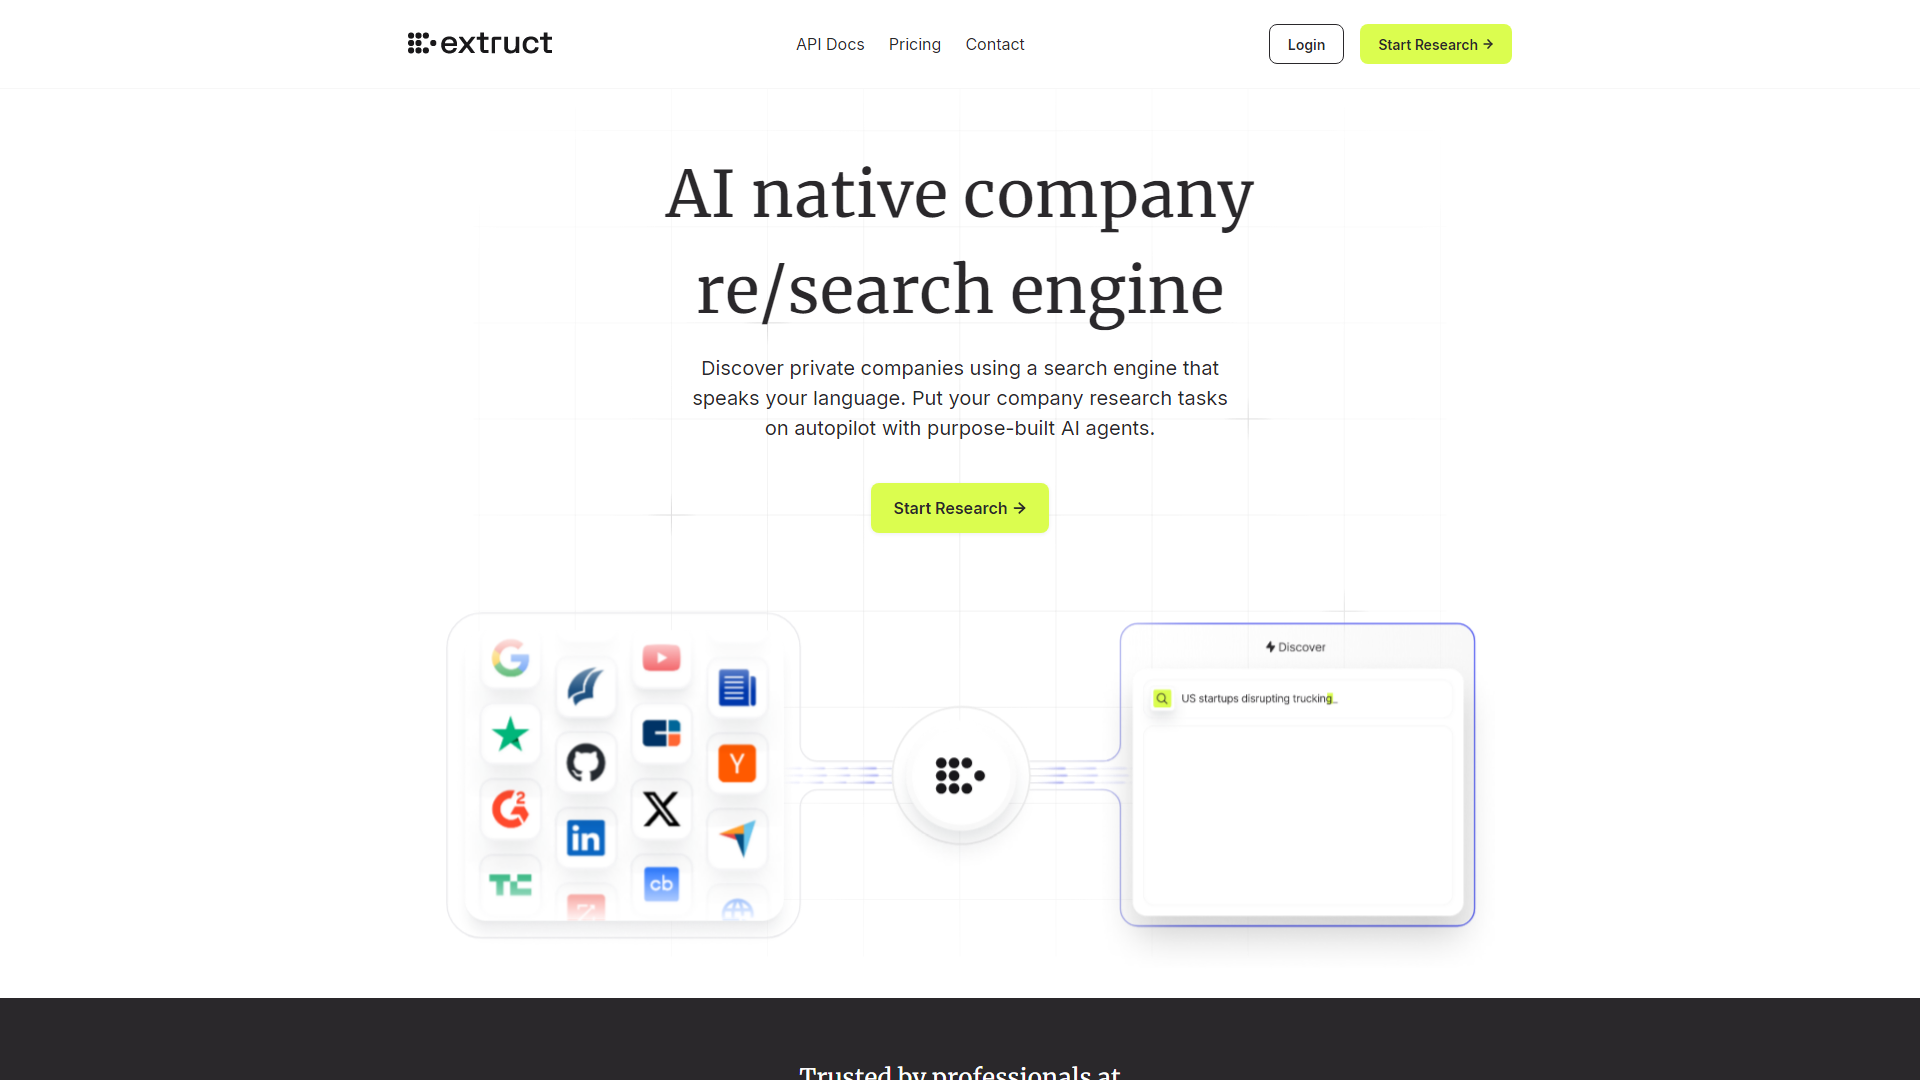Scroll down to Trusted by professionals section
The image size is (1920, 1080).
click(960, 1072)
